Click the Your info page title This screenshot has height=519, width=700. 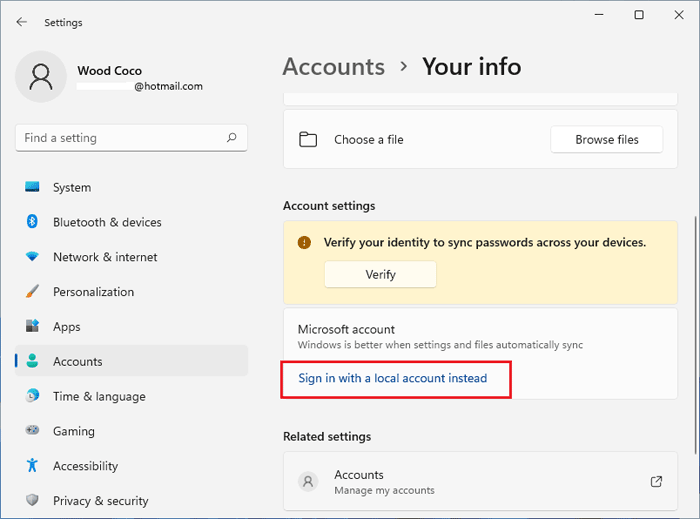pyautogui.click(x=471, y=67)
